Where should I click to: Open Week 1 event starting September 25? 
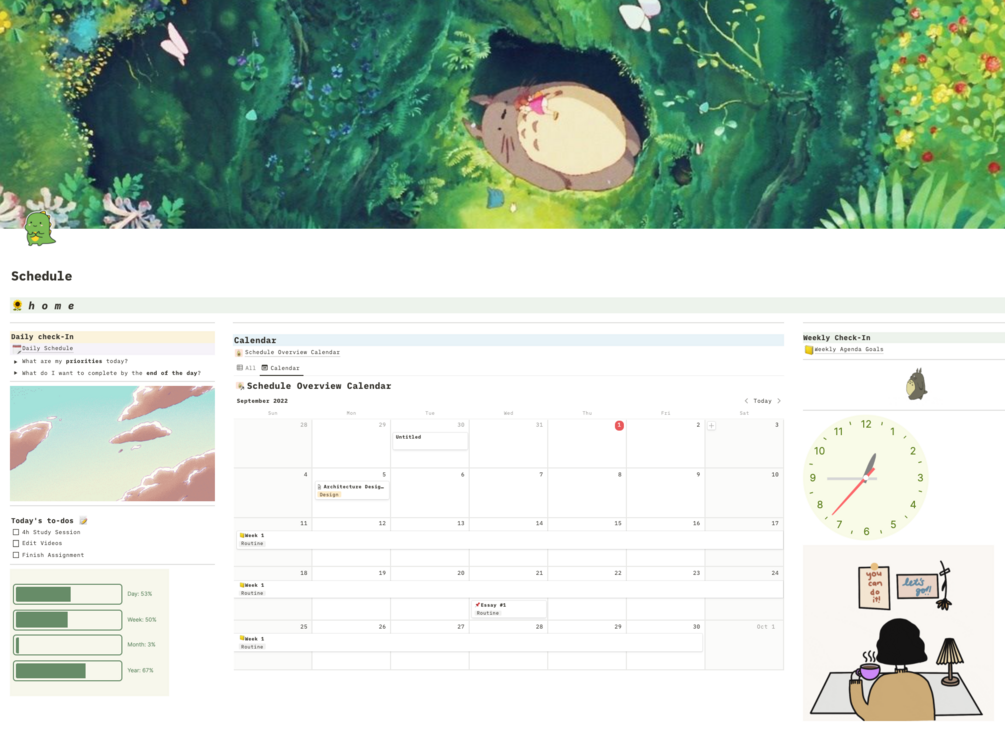469,643
